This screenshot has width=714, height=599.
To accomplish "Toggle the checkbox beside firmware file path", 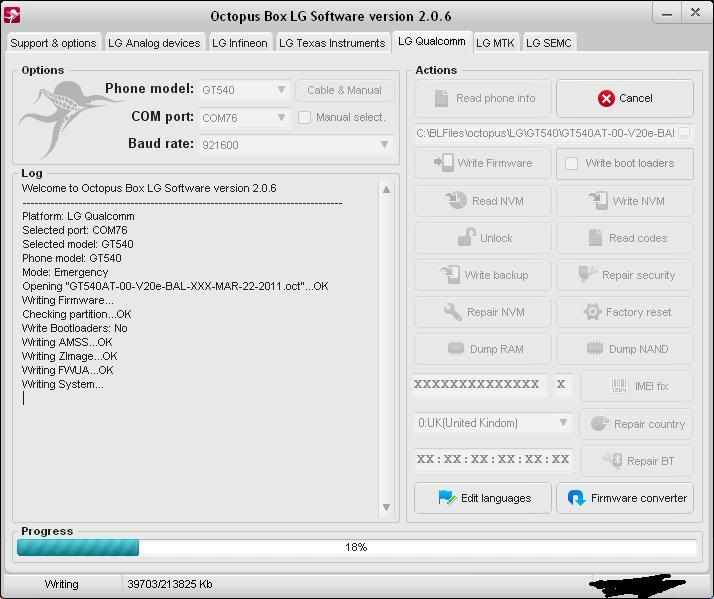I will pyautogui.click(x=684, y=133).
